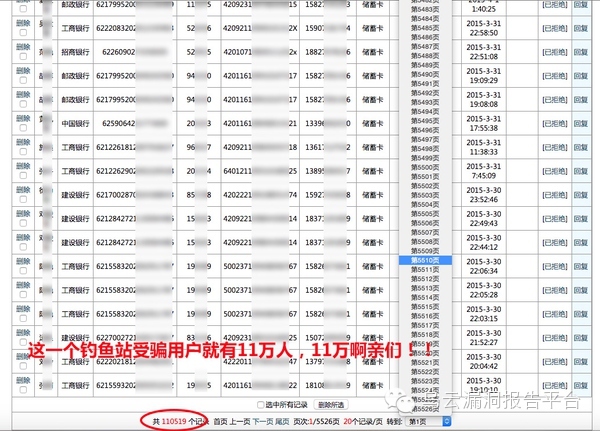The height and width of the screenshot is (431, 600).
Task: Choose 第5500页 from the dropdown list
Action: pos(425,167)
